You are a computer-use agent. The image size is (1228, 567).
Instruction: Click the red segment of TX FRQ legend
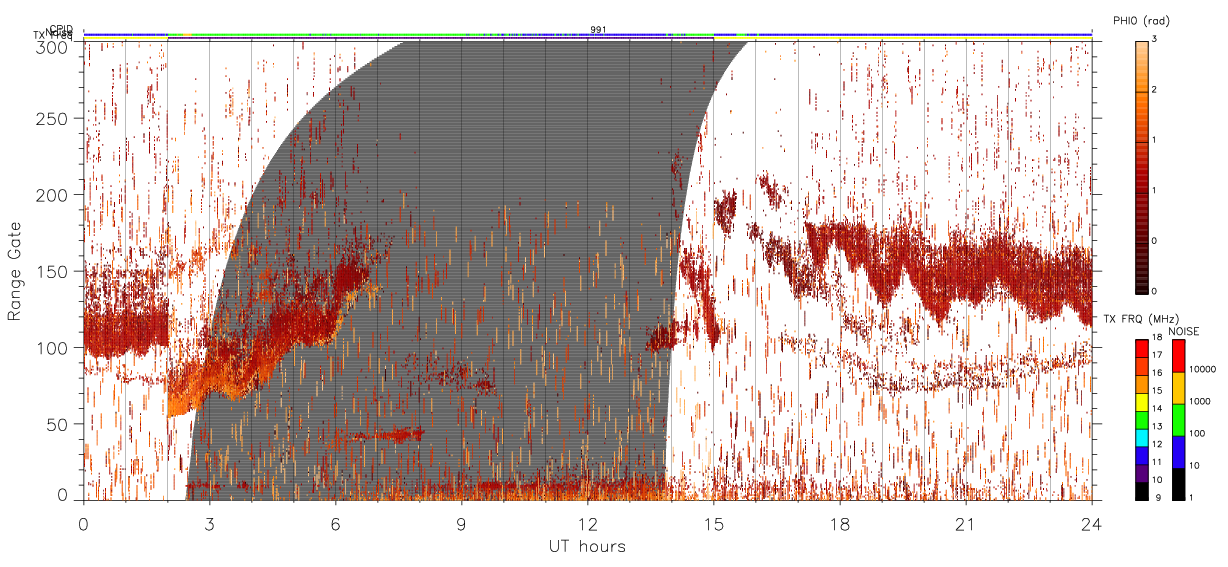pos(1142,349)
